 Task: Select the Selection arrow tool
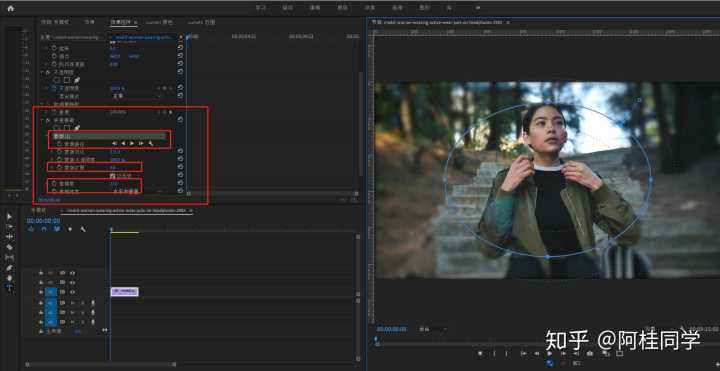click(10, 216)
